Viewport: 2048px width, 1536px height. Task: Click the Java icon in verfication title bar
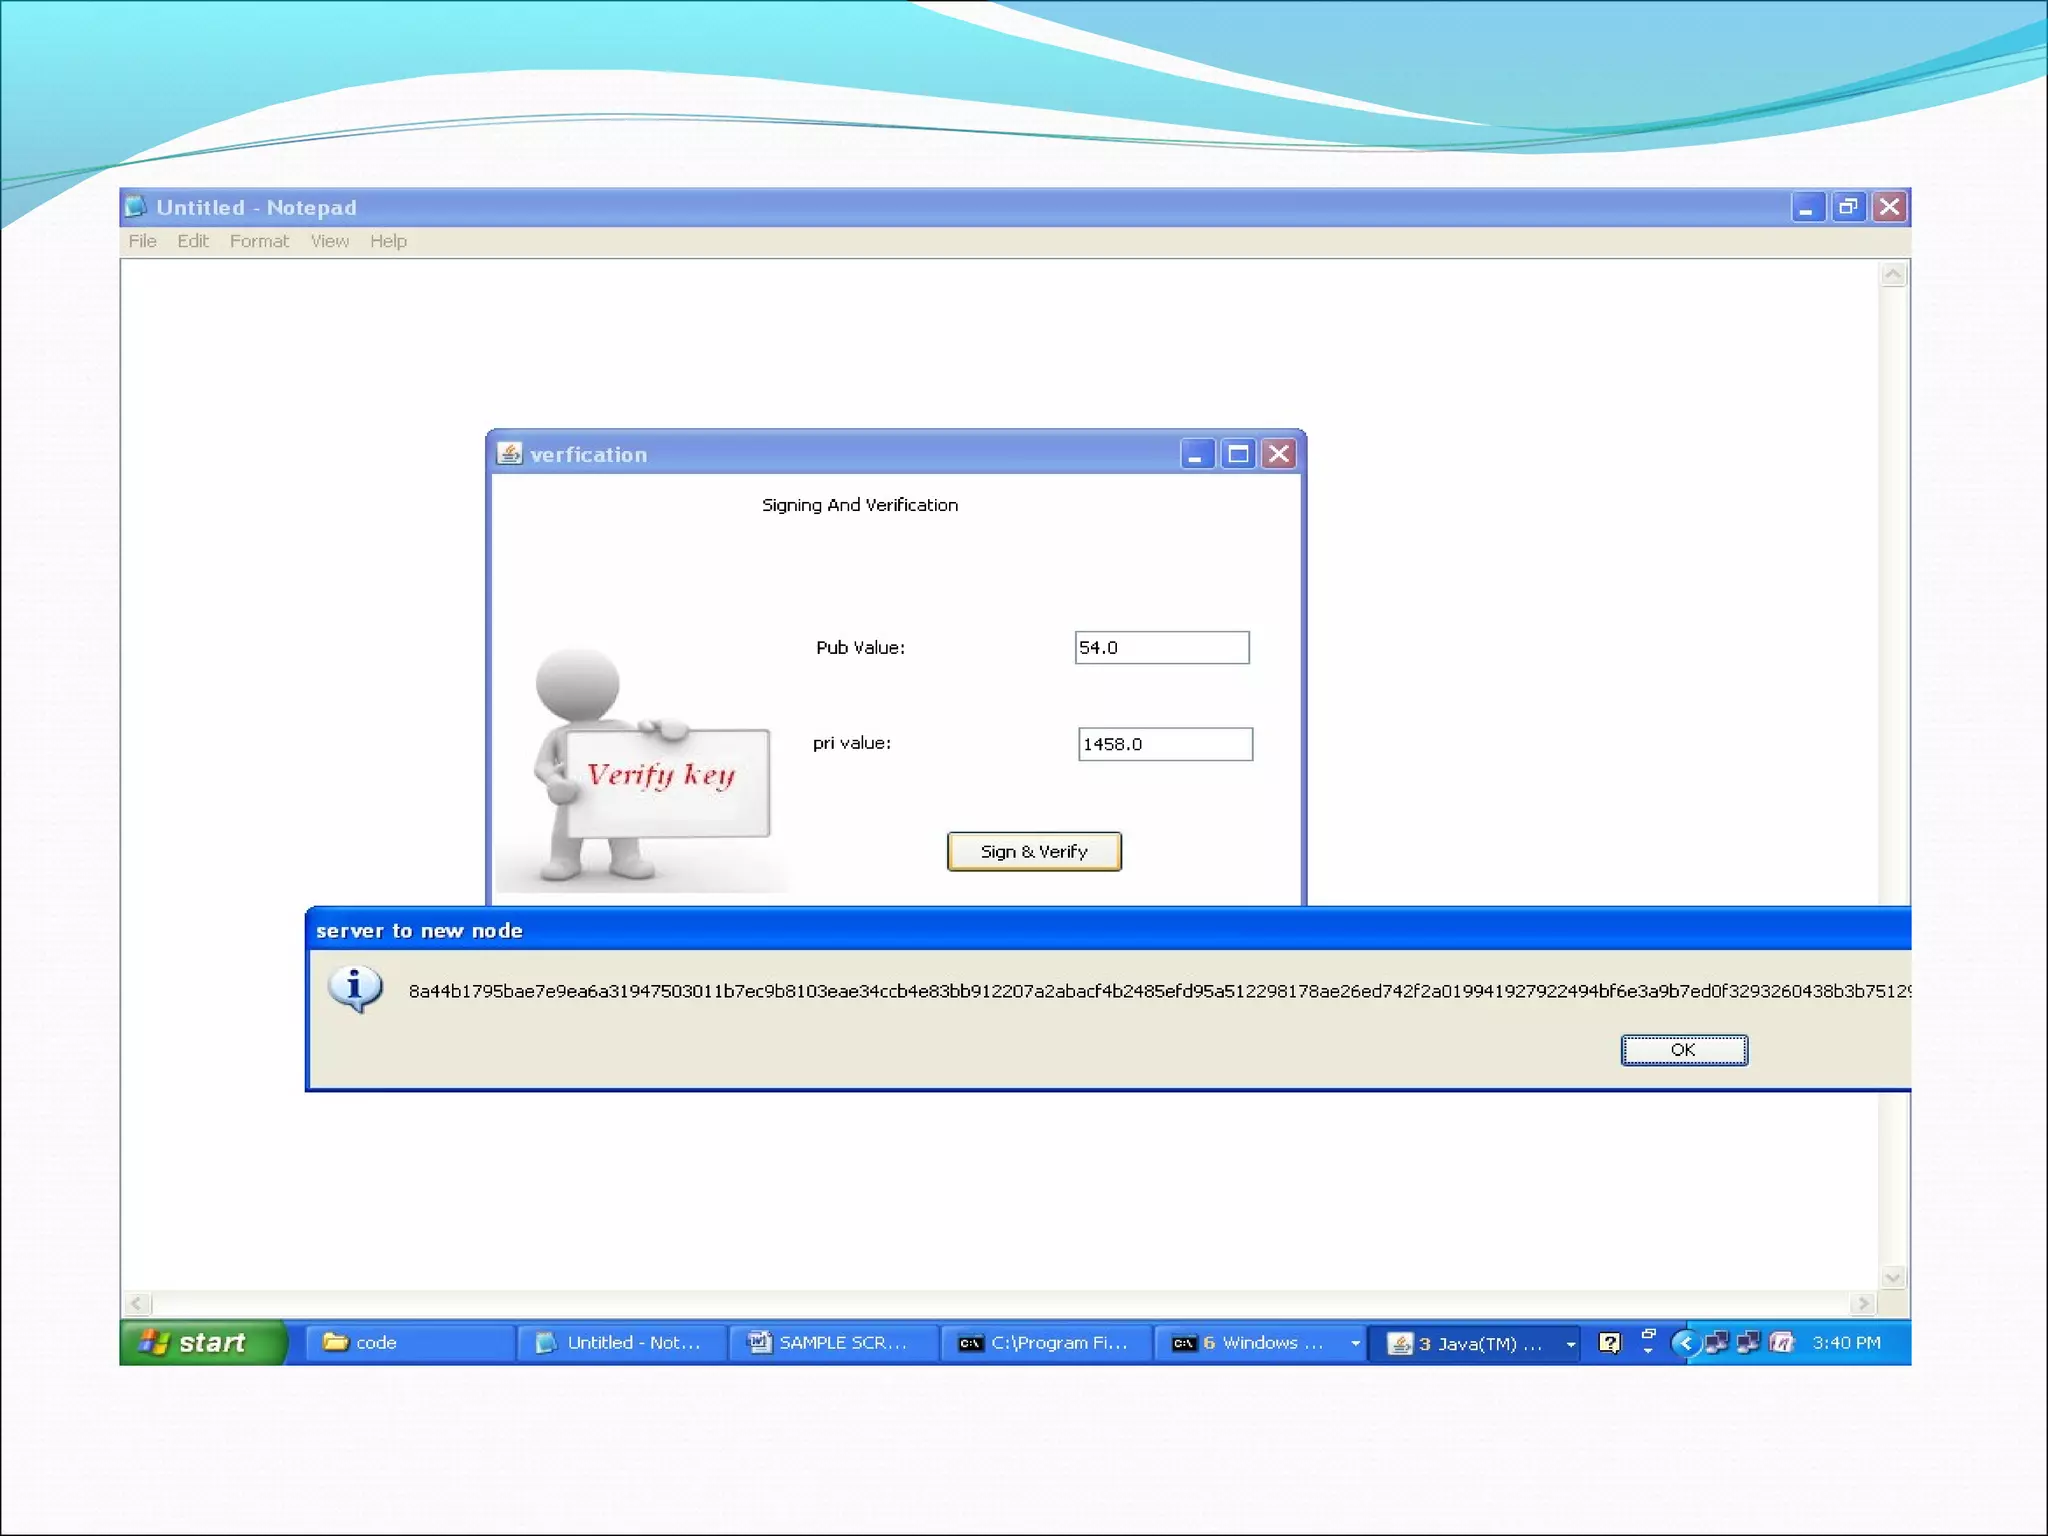509,454
